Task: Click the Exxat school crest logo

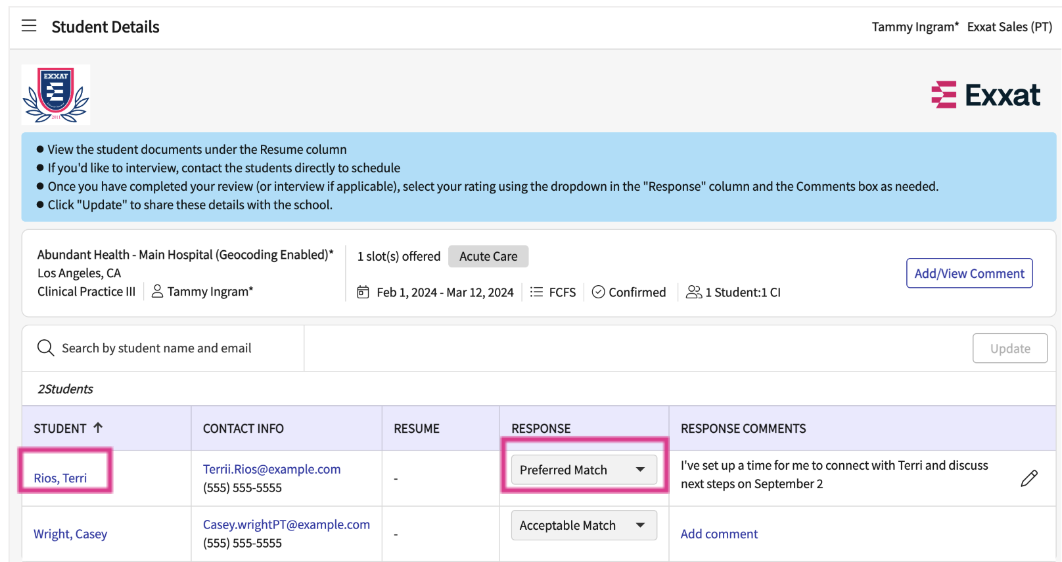Action: click(x=55, y=95)
